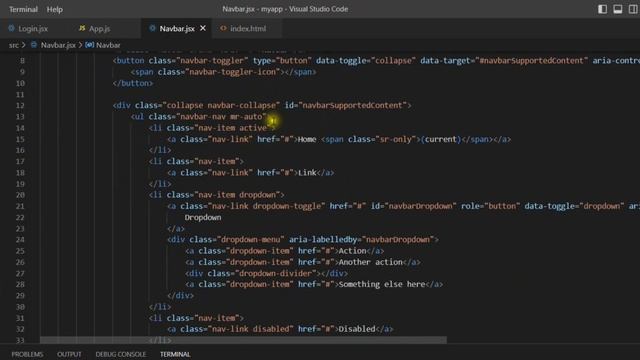Click the Login.jsx file icon

pos(11,28)
